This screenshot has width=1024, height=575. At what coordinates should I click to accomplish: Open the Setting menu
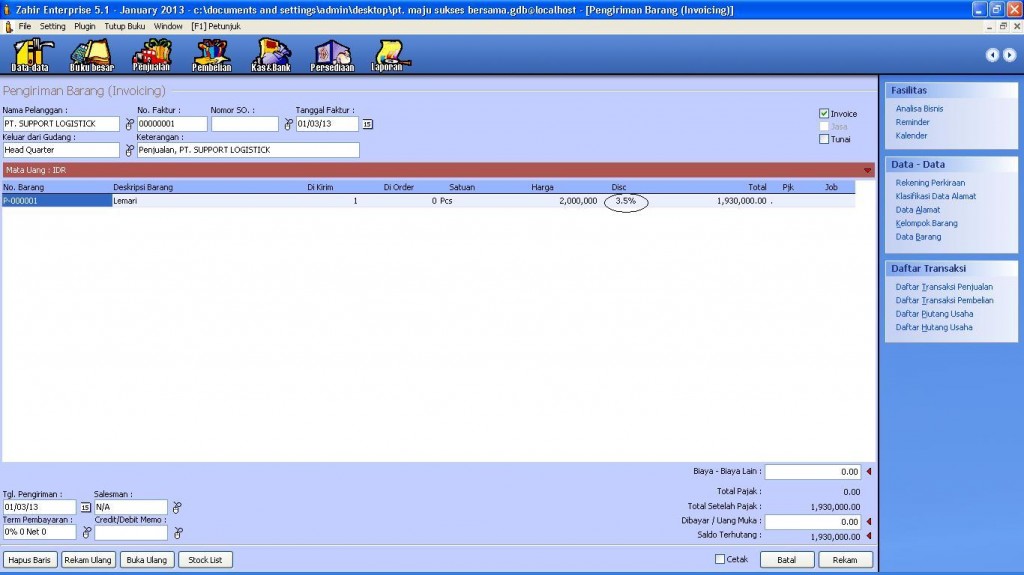click(53, 25)
